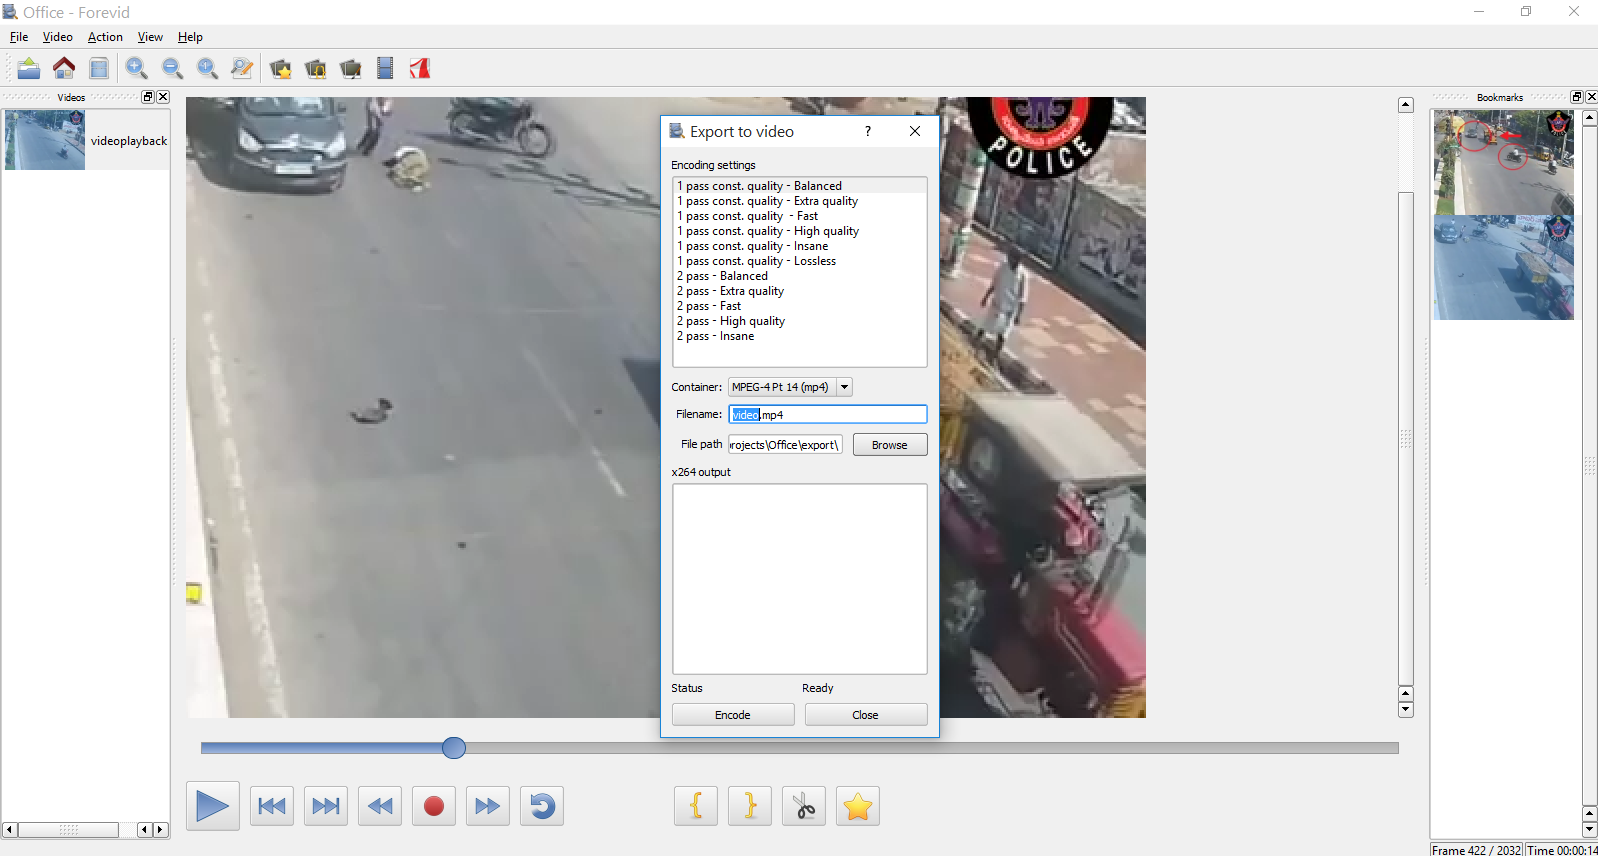Click the red house home icon
The image size is (1598, 856).
point(64,68)
